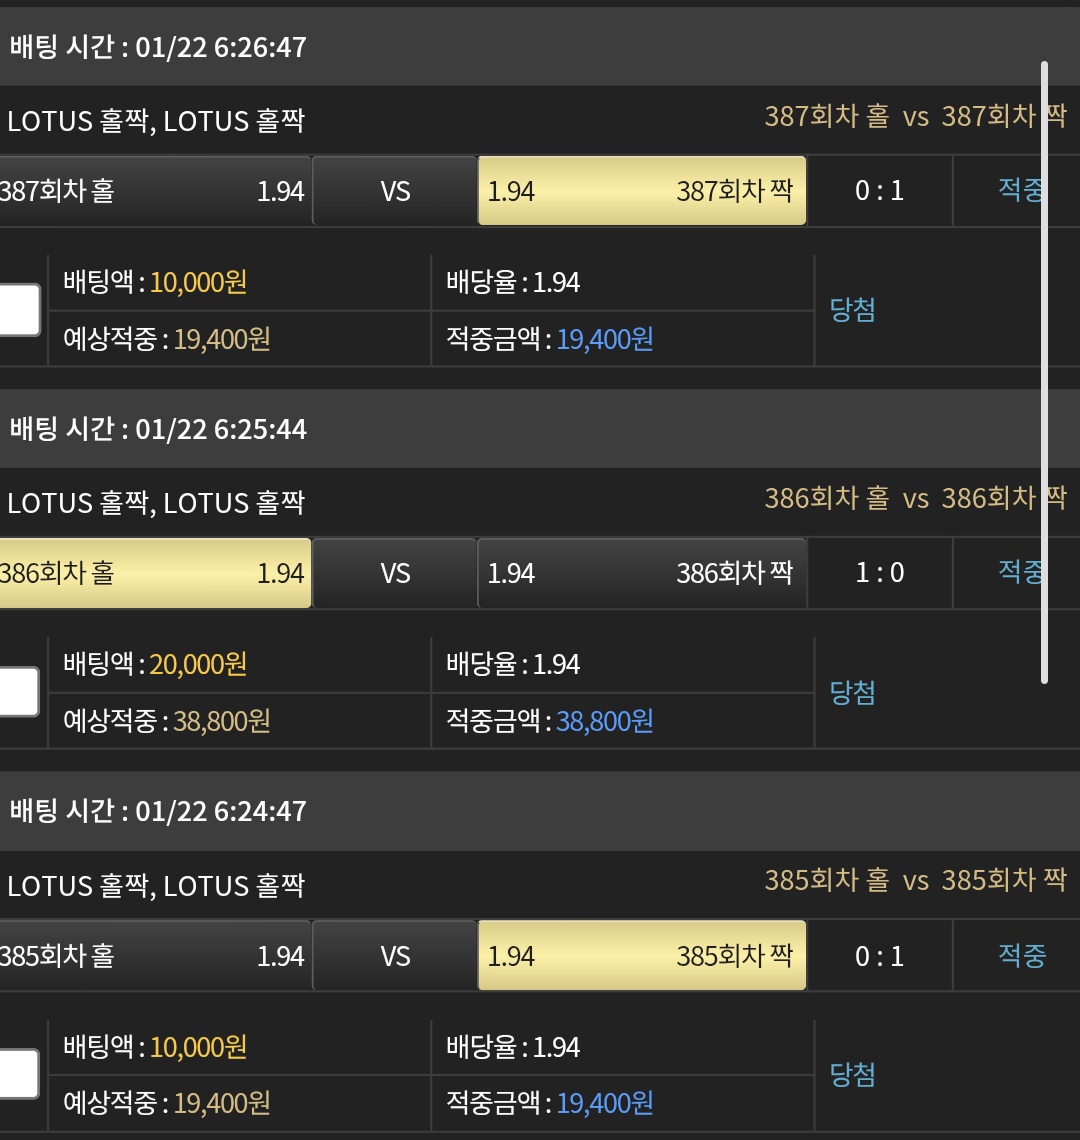Click the 배팅 시간 01/22 6:26:47 header
The image size is (1080, 1140).
tap(158, 47)
